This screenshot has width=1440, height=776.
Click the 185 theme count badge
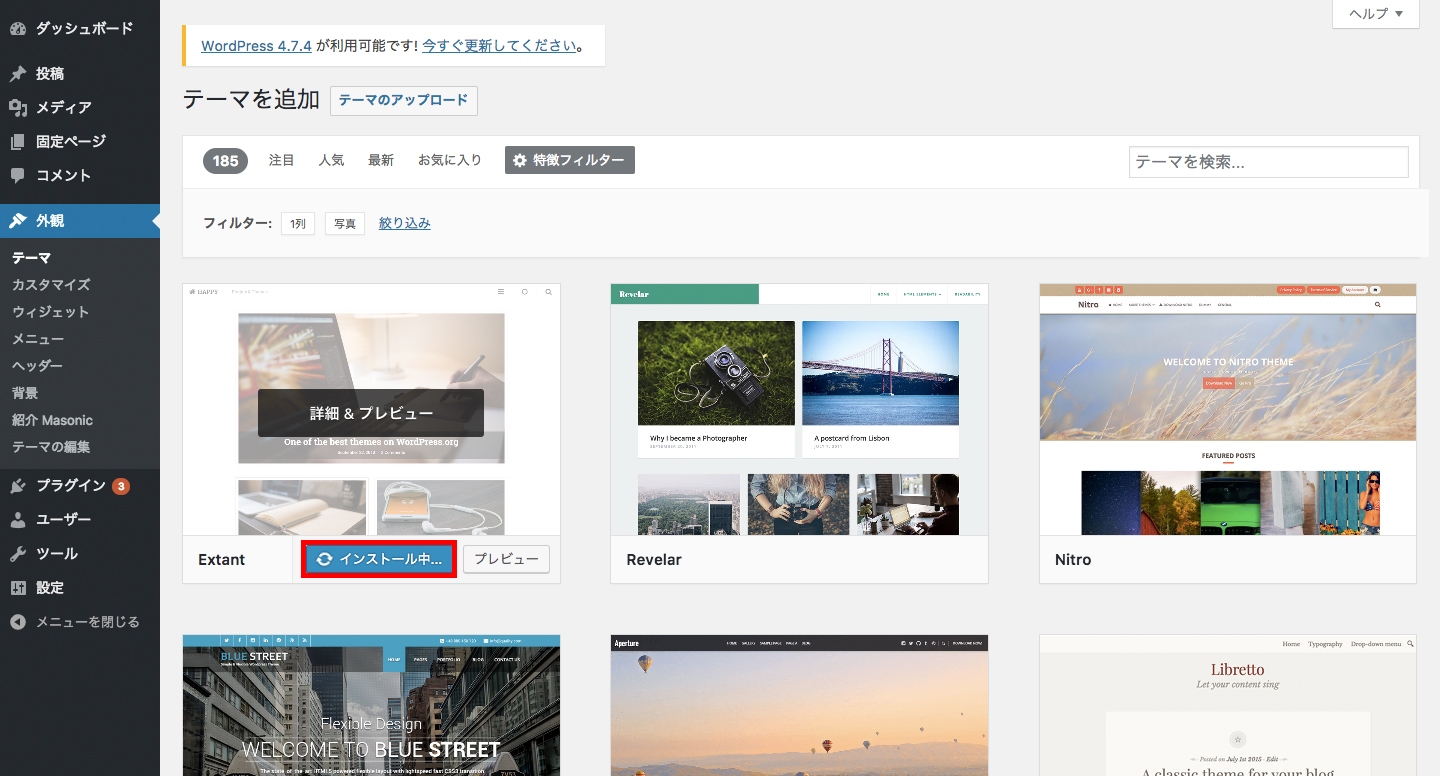pyautogui.click(x=225, y=161)
